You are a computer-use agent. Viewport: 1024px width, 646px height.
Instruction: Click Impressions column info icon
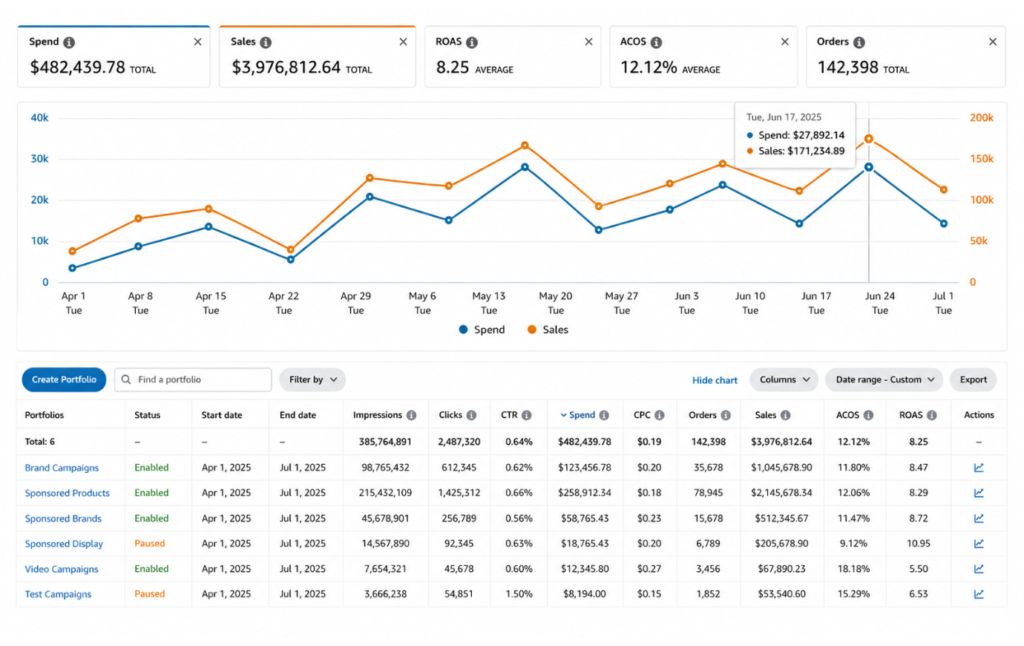(x=411, y=415)
